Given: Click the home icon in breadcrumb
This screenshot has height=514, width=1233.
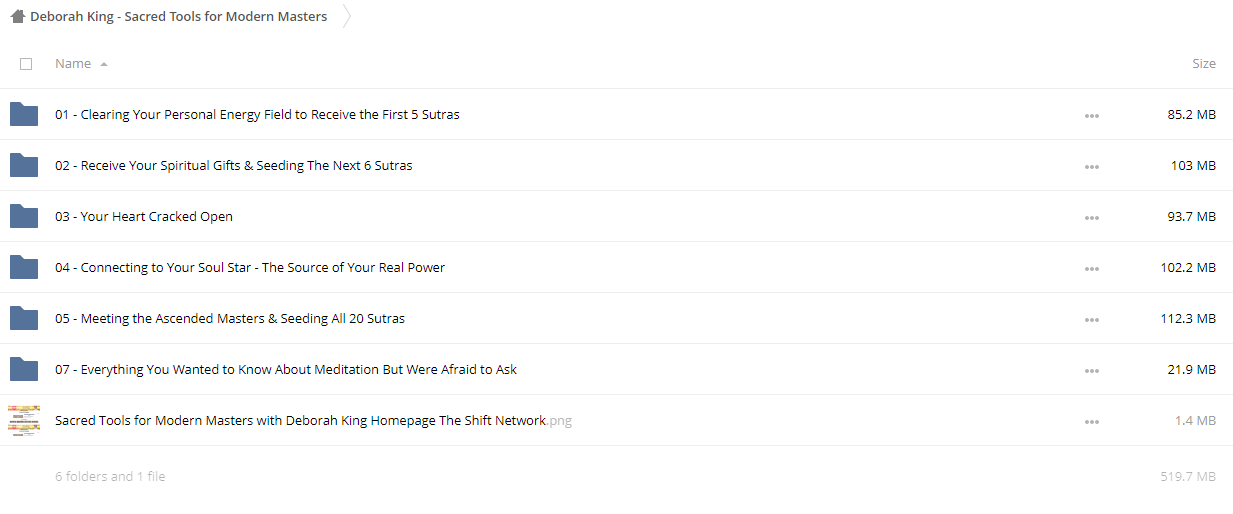Looking at the screenshot, I should click(17, 16).
